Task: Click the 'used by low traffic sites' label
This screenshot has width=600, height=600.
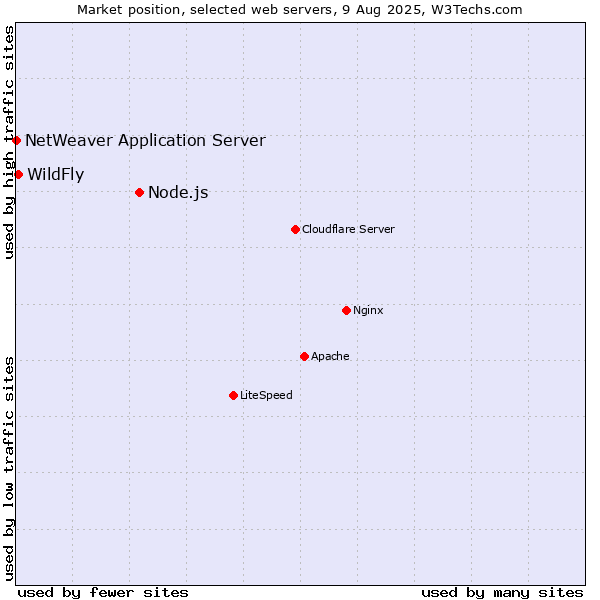Action: tap(9, 470)
